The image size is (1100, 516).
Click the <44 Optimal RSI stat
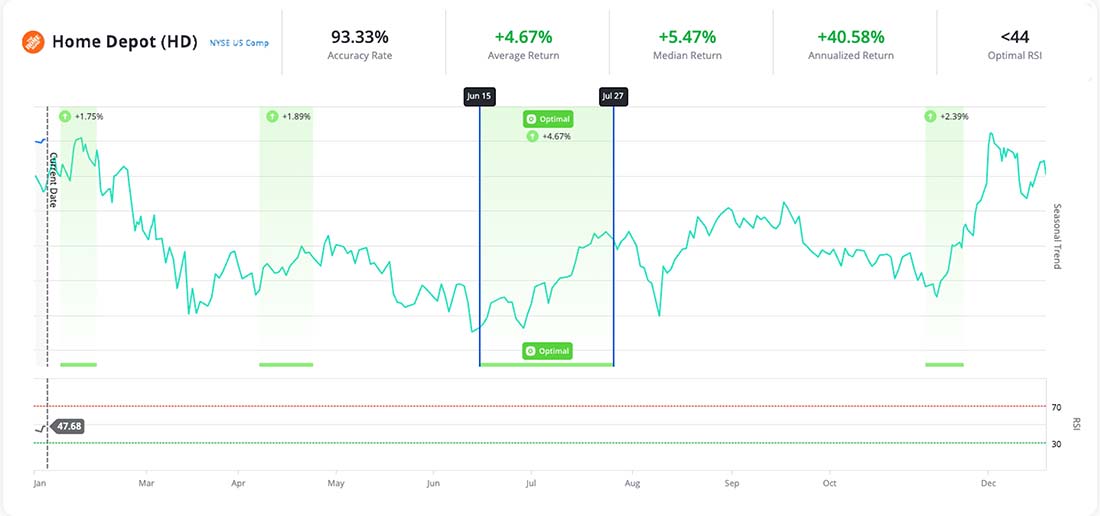tap(1014, 43)
